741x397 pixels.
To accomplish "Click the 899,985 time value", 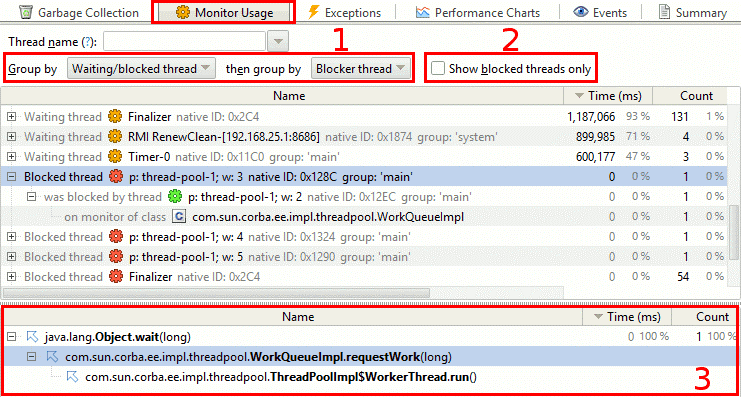I will tap(595, 137).
